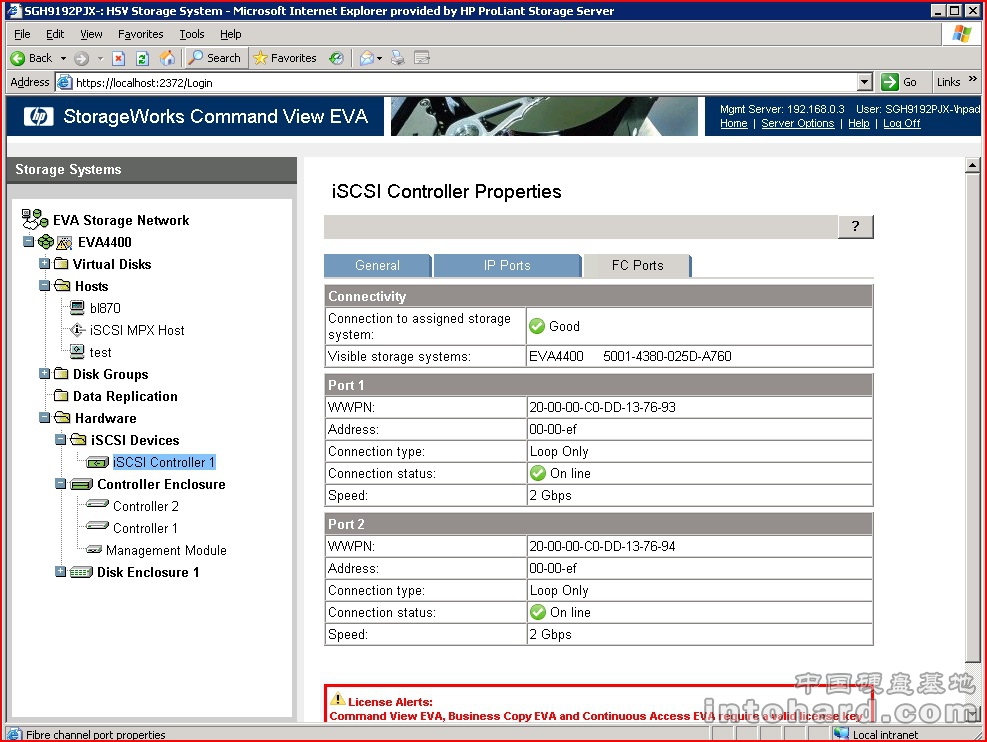The image size is (987, 742).
Task: Collapse the Hardware folder
Action: coord(44,418)
